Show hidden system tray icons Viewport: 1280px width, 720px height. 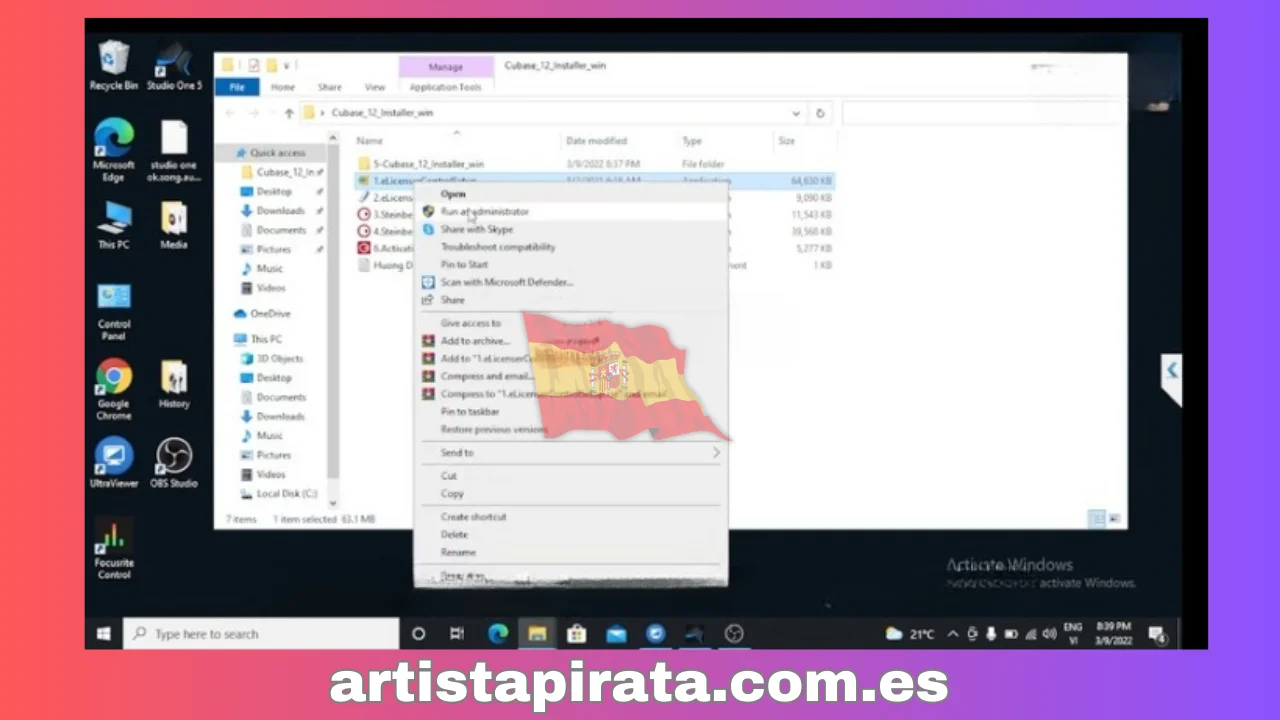click(x=952, y=634)
